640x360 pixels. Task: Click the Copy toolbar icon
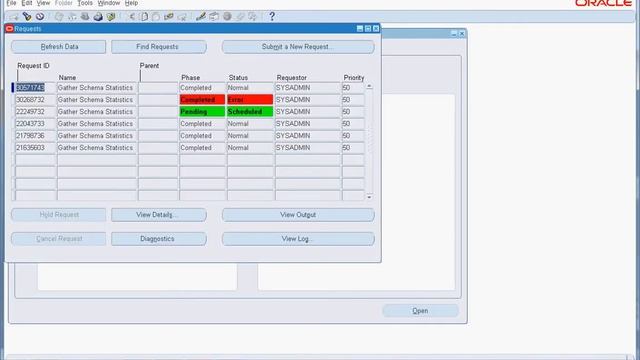click(144, 17)
